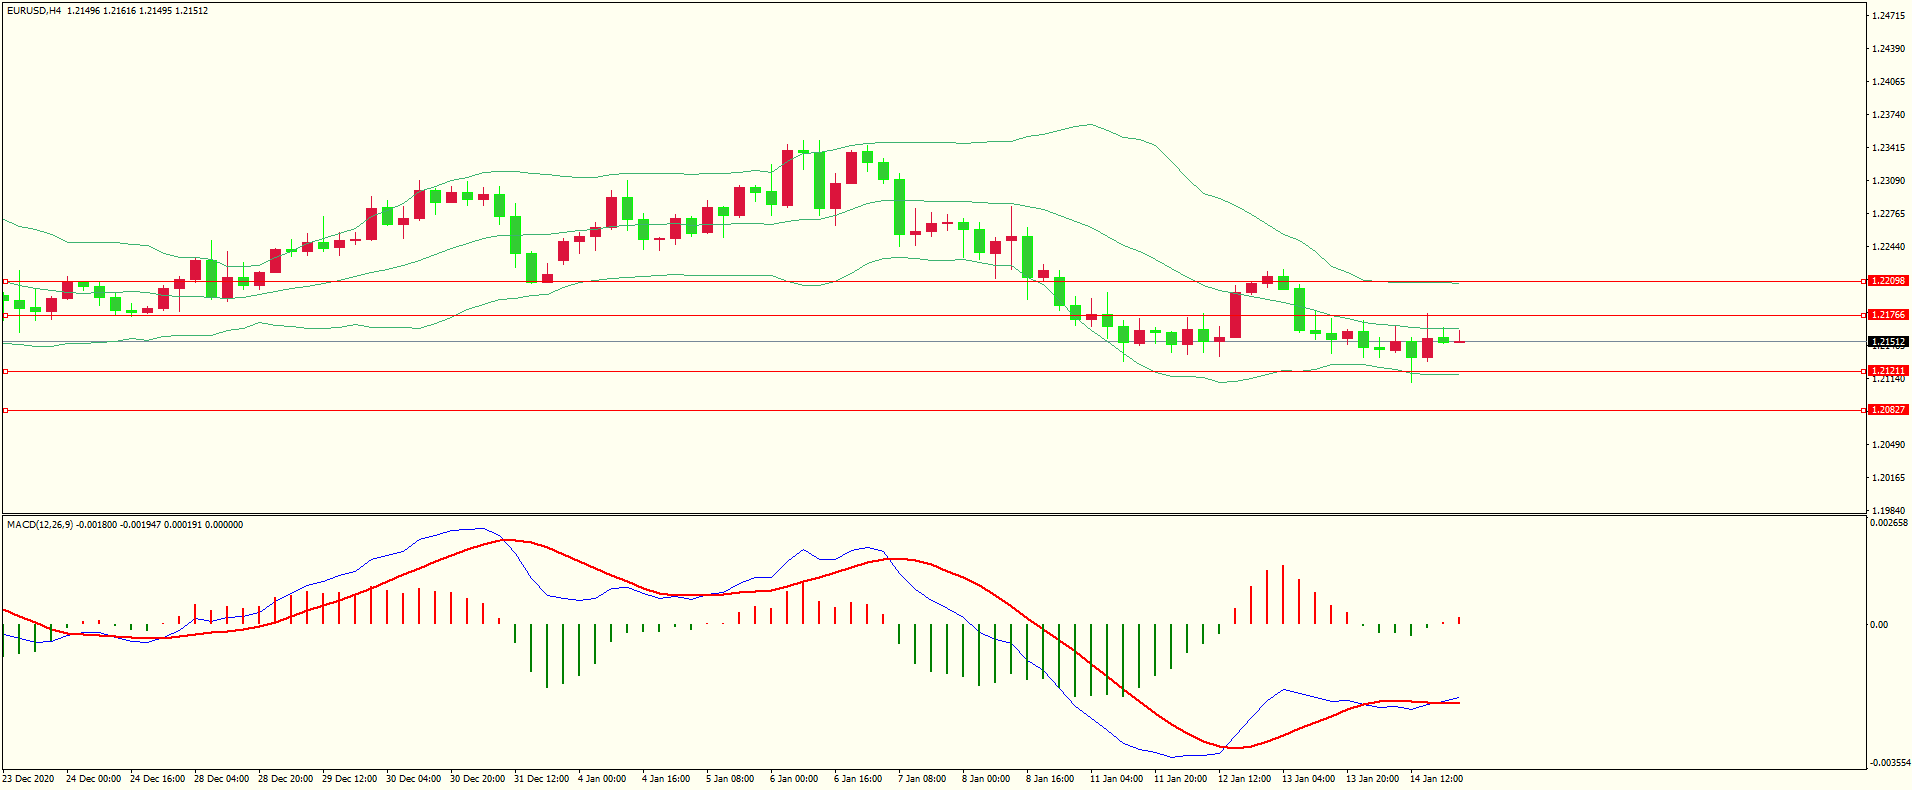Click the 1.23415 price scale value
The height and width of the screenshot is (790, 1912).
(x=1888, y=148)
